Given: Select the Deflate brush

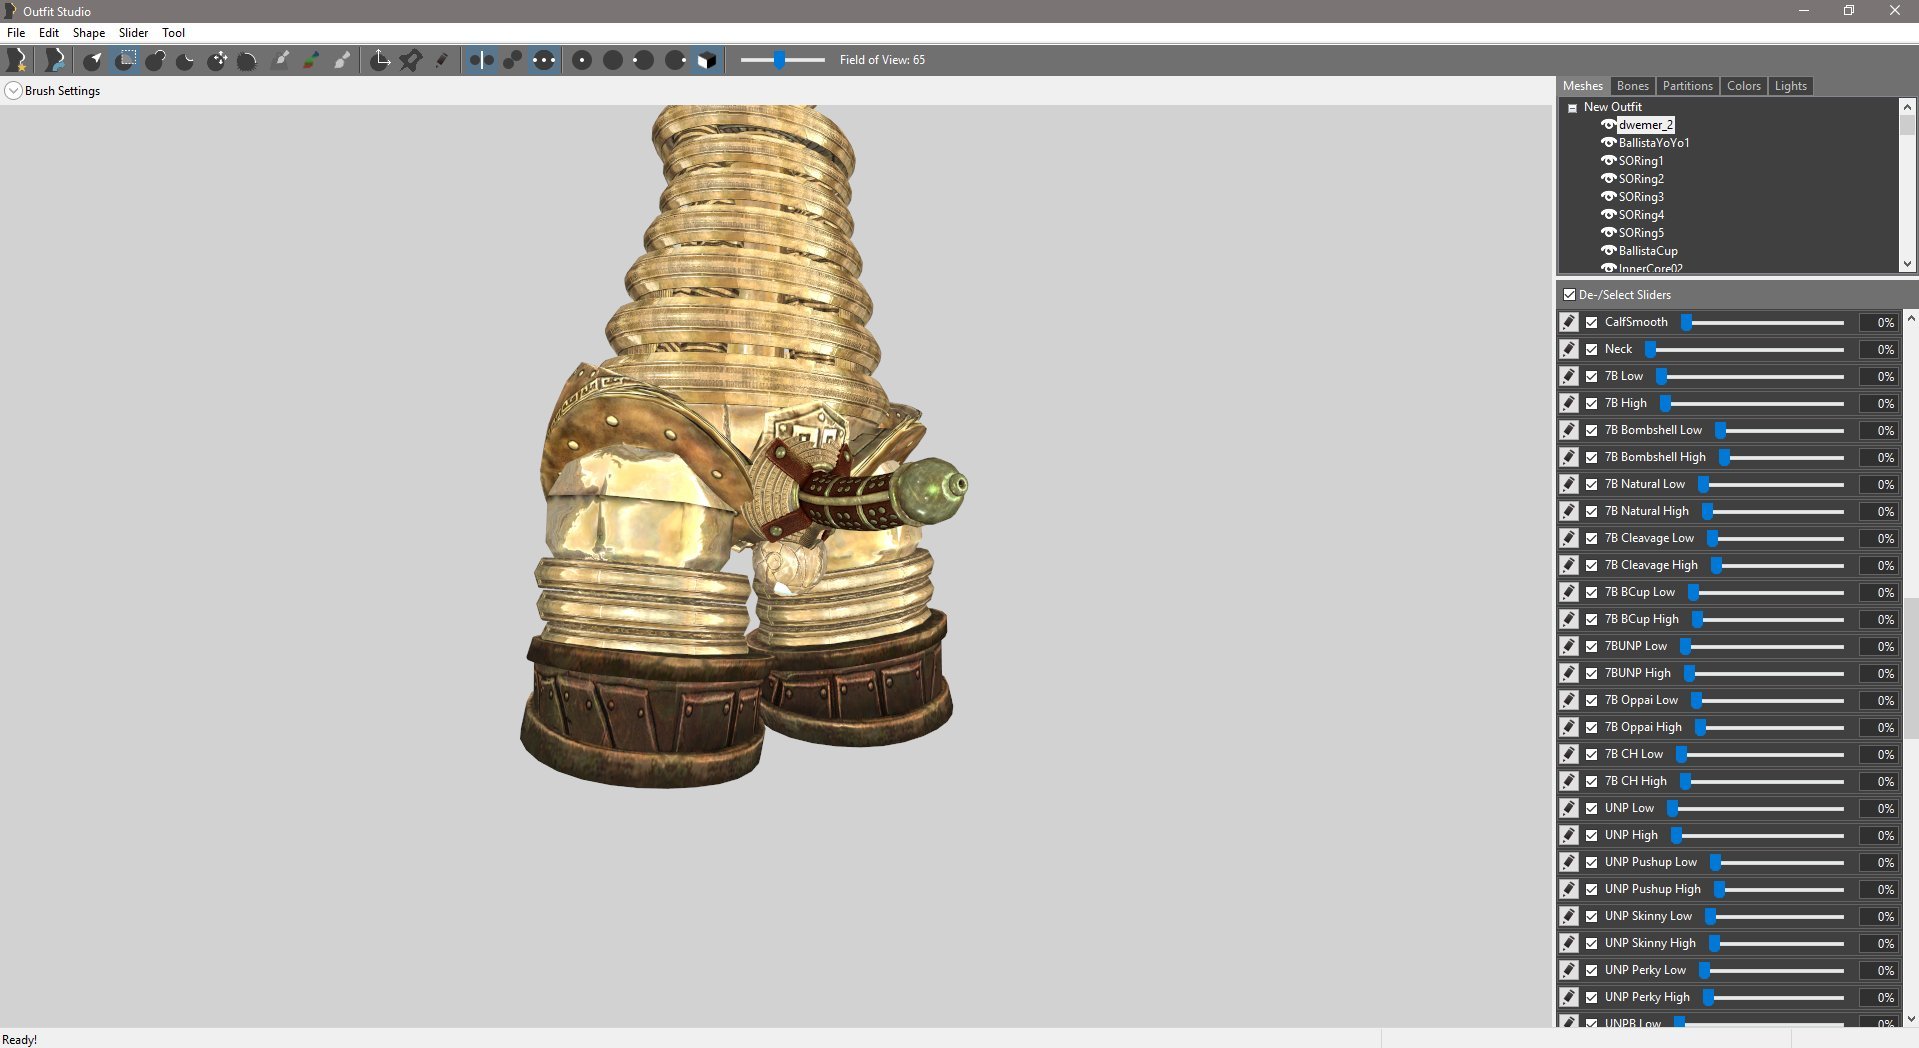Looking at the screenshot, I should point(186,60).
